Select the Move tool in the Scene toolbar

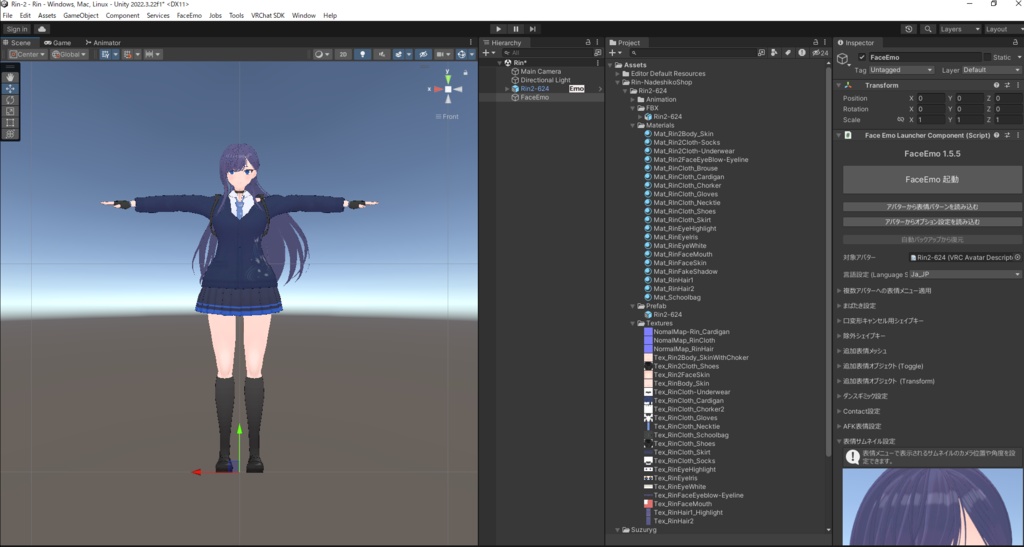click(10, 88)
